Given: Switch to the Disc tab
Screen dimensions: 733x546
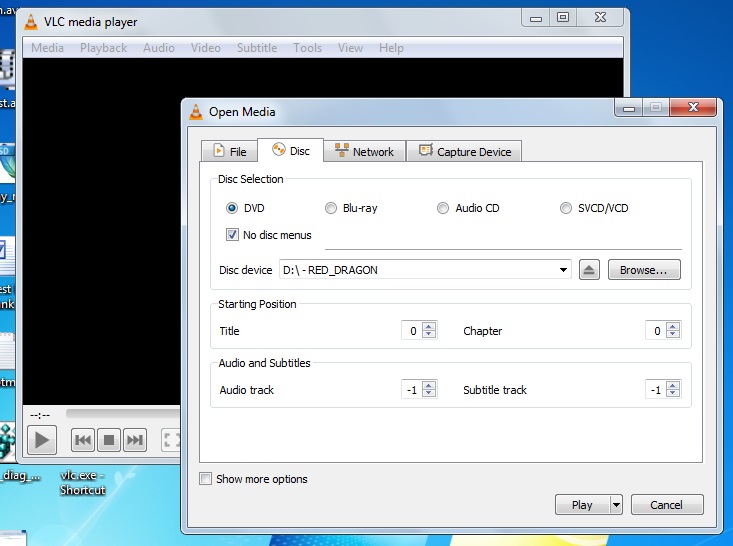Looking at the screenshot, I should tap(290, 151).
